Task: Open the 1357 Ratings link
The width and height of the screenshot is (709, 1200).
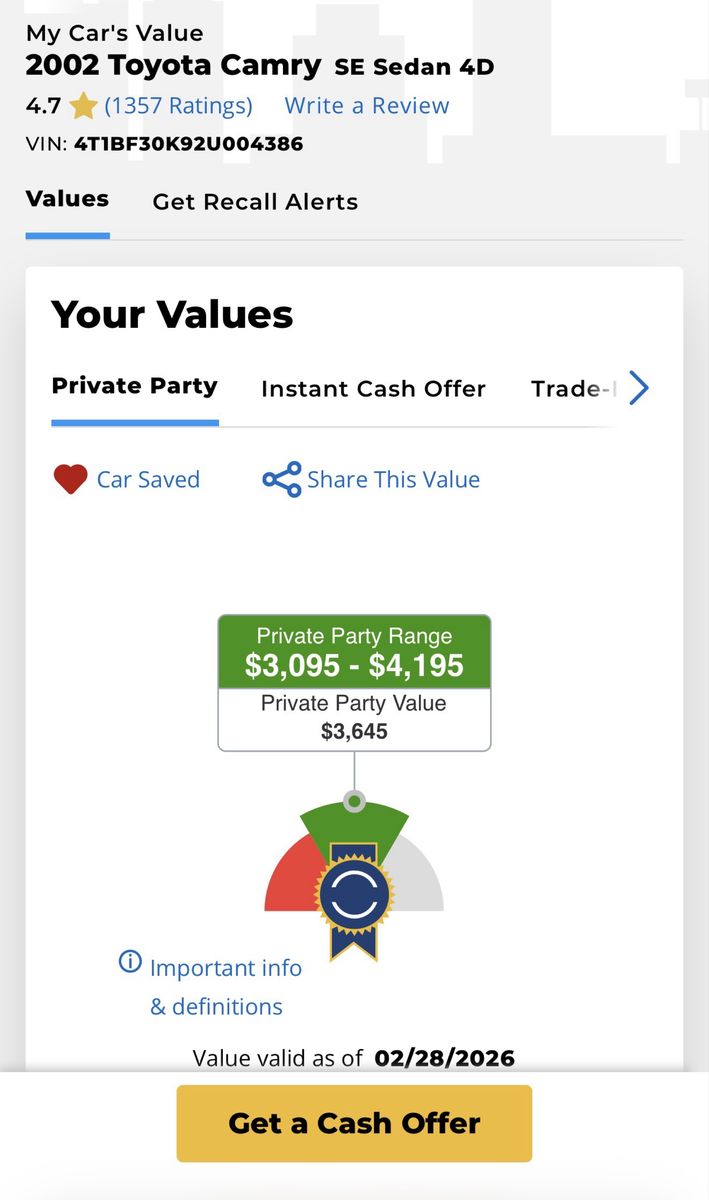Action: tap(178, 106)
